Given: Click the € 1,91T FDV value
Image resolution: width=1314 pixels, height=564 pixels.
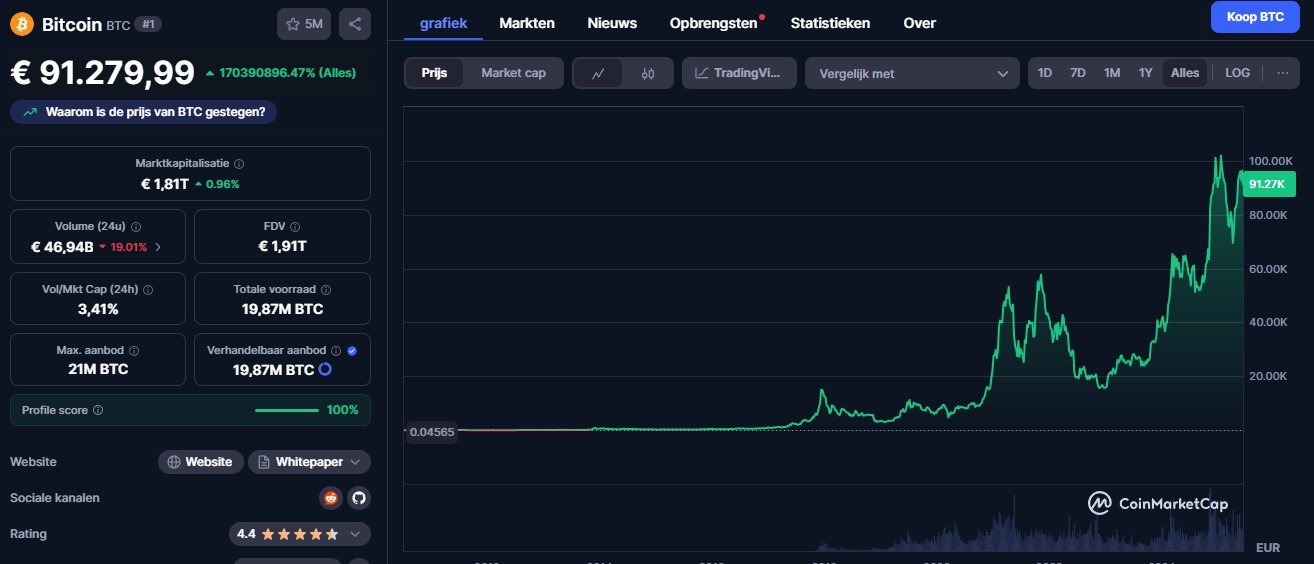Looking at the screenshot, I should [282, 246].
